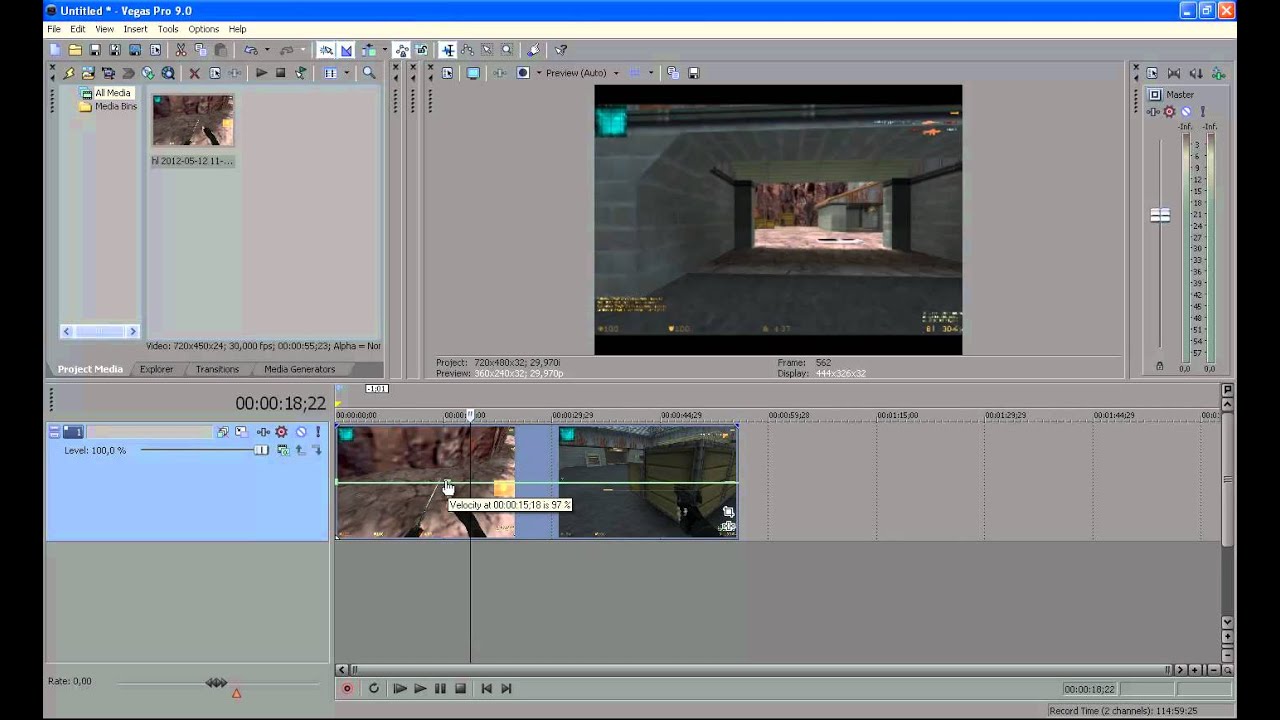Click the Downmix Output speaker icon in mixer
Viewport: 1280px width, 720px height.
click(1174, 73)
